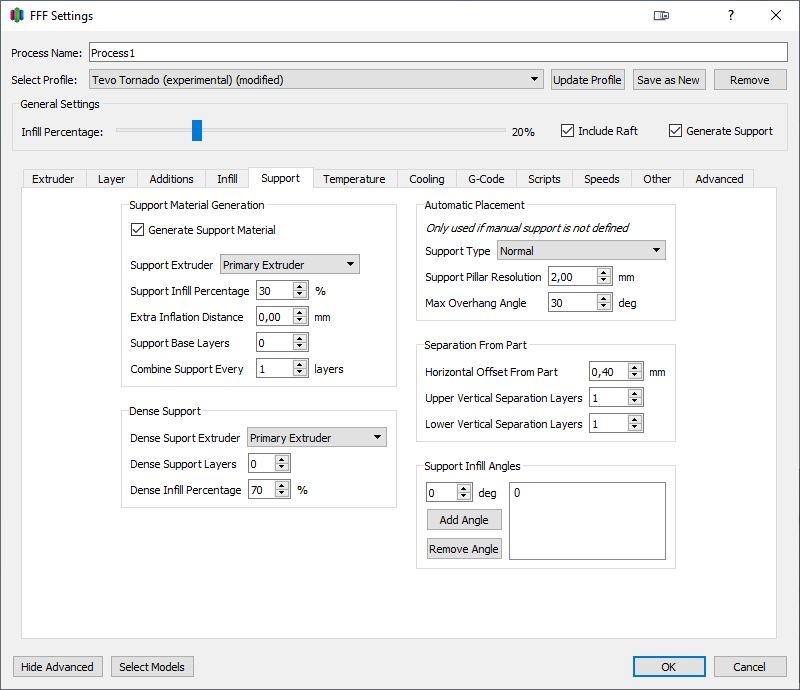Open the Support Extruder dropdown
Screen dimensions: 800x690
point(290,264)
